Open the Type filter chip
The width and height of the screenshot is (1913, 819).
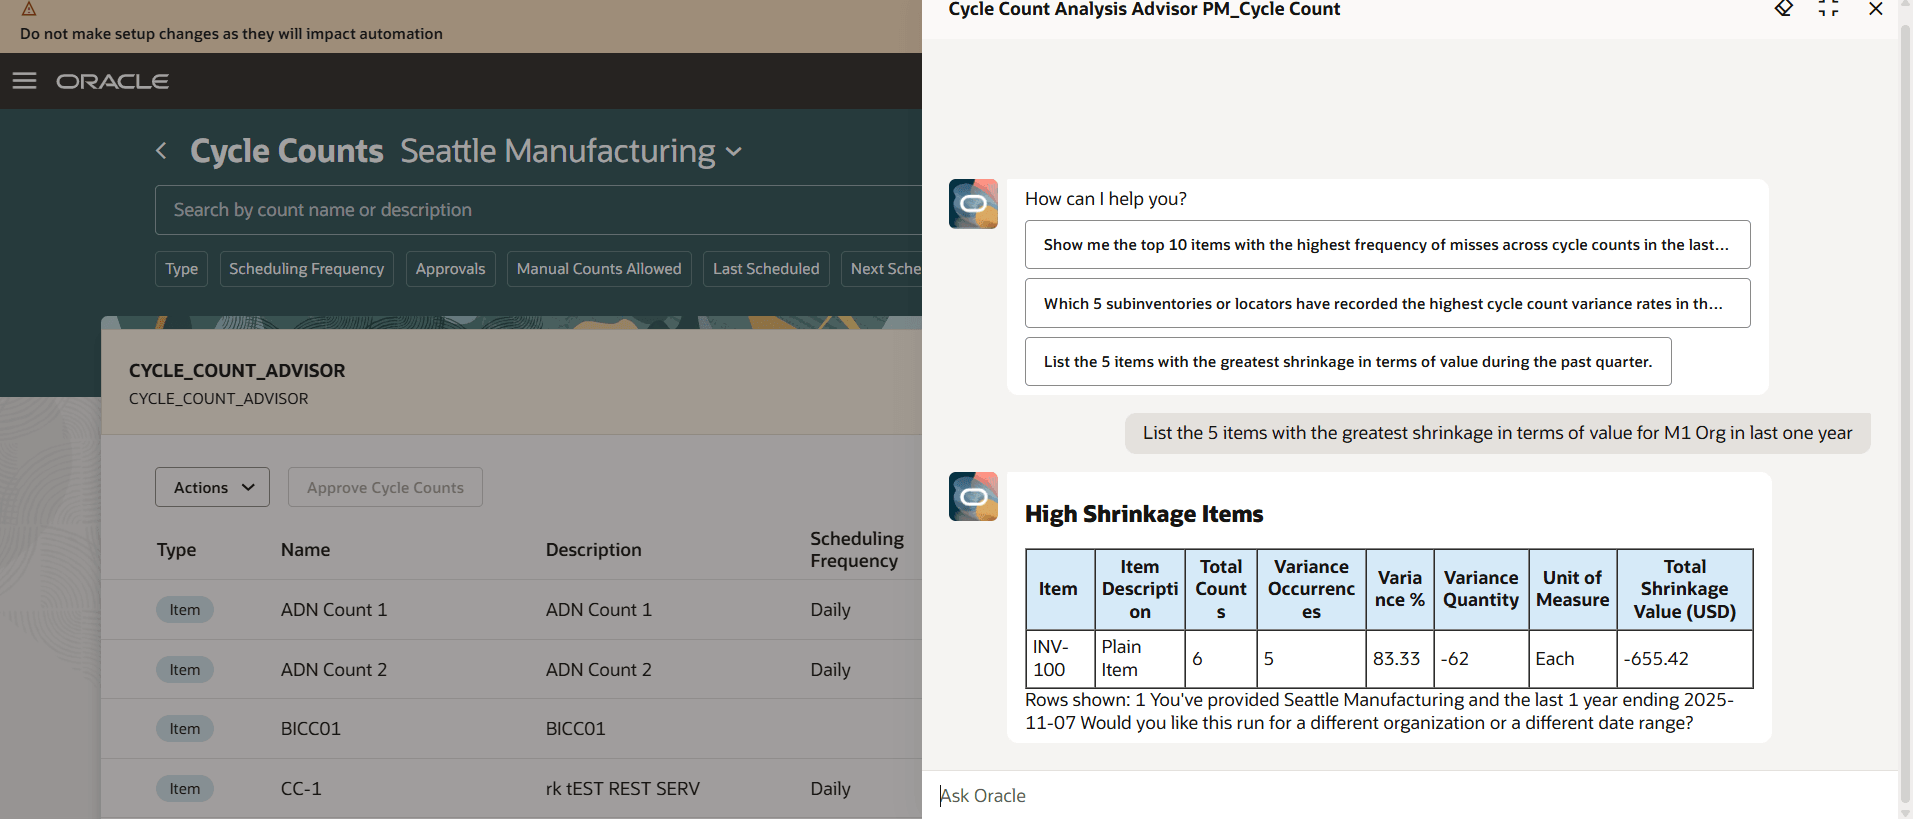[x=181, y=269]
